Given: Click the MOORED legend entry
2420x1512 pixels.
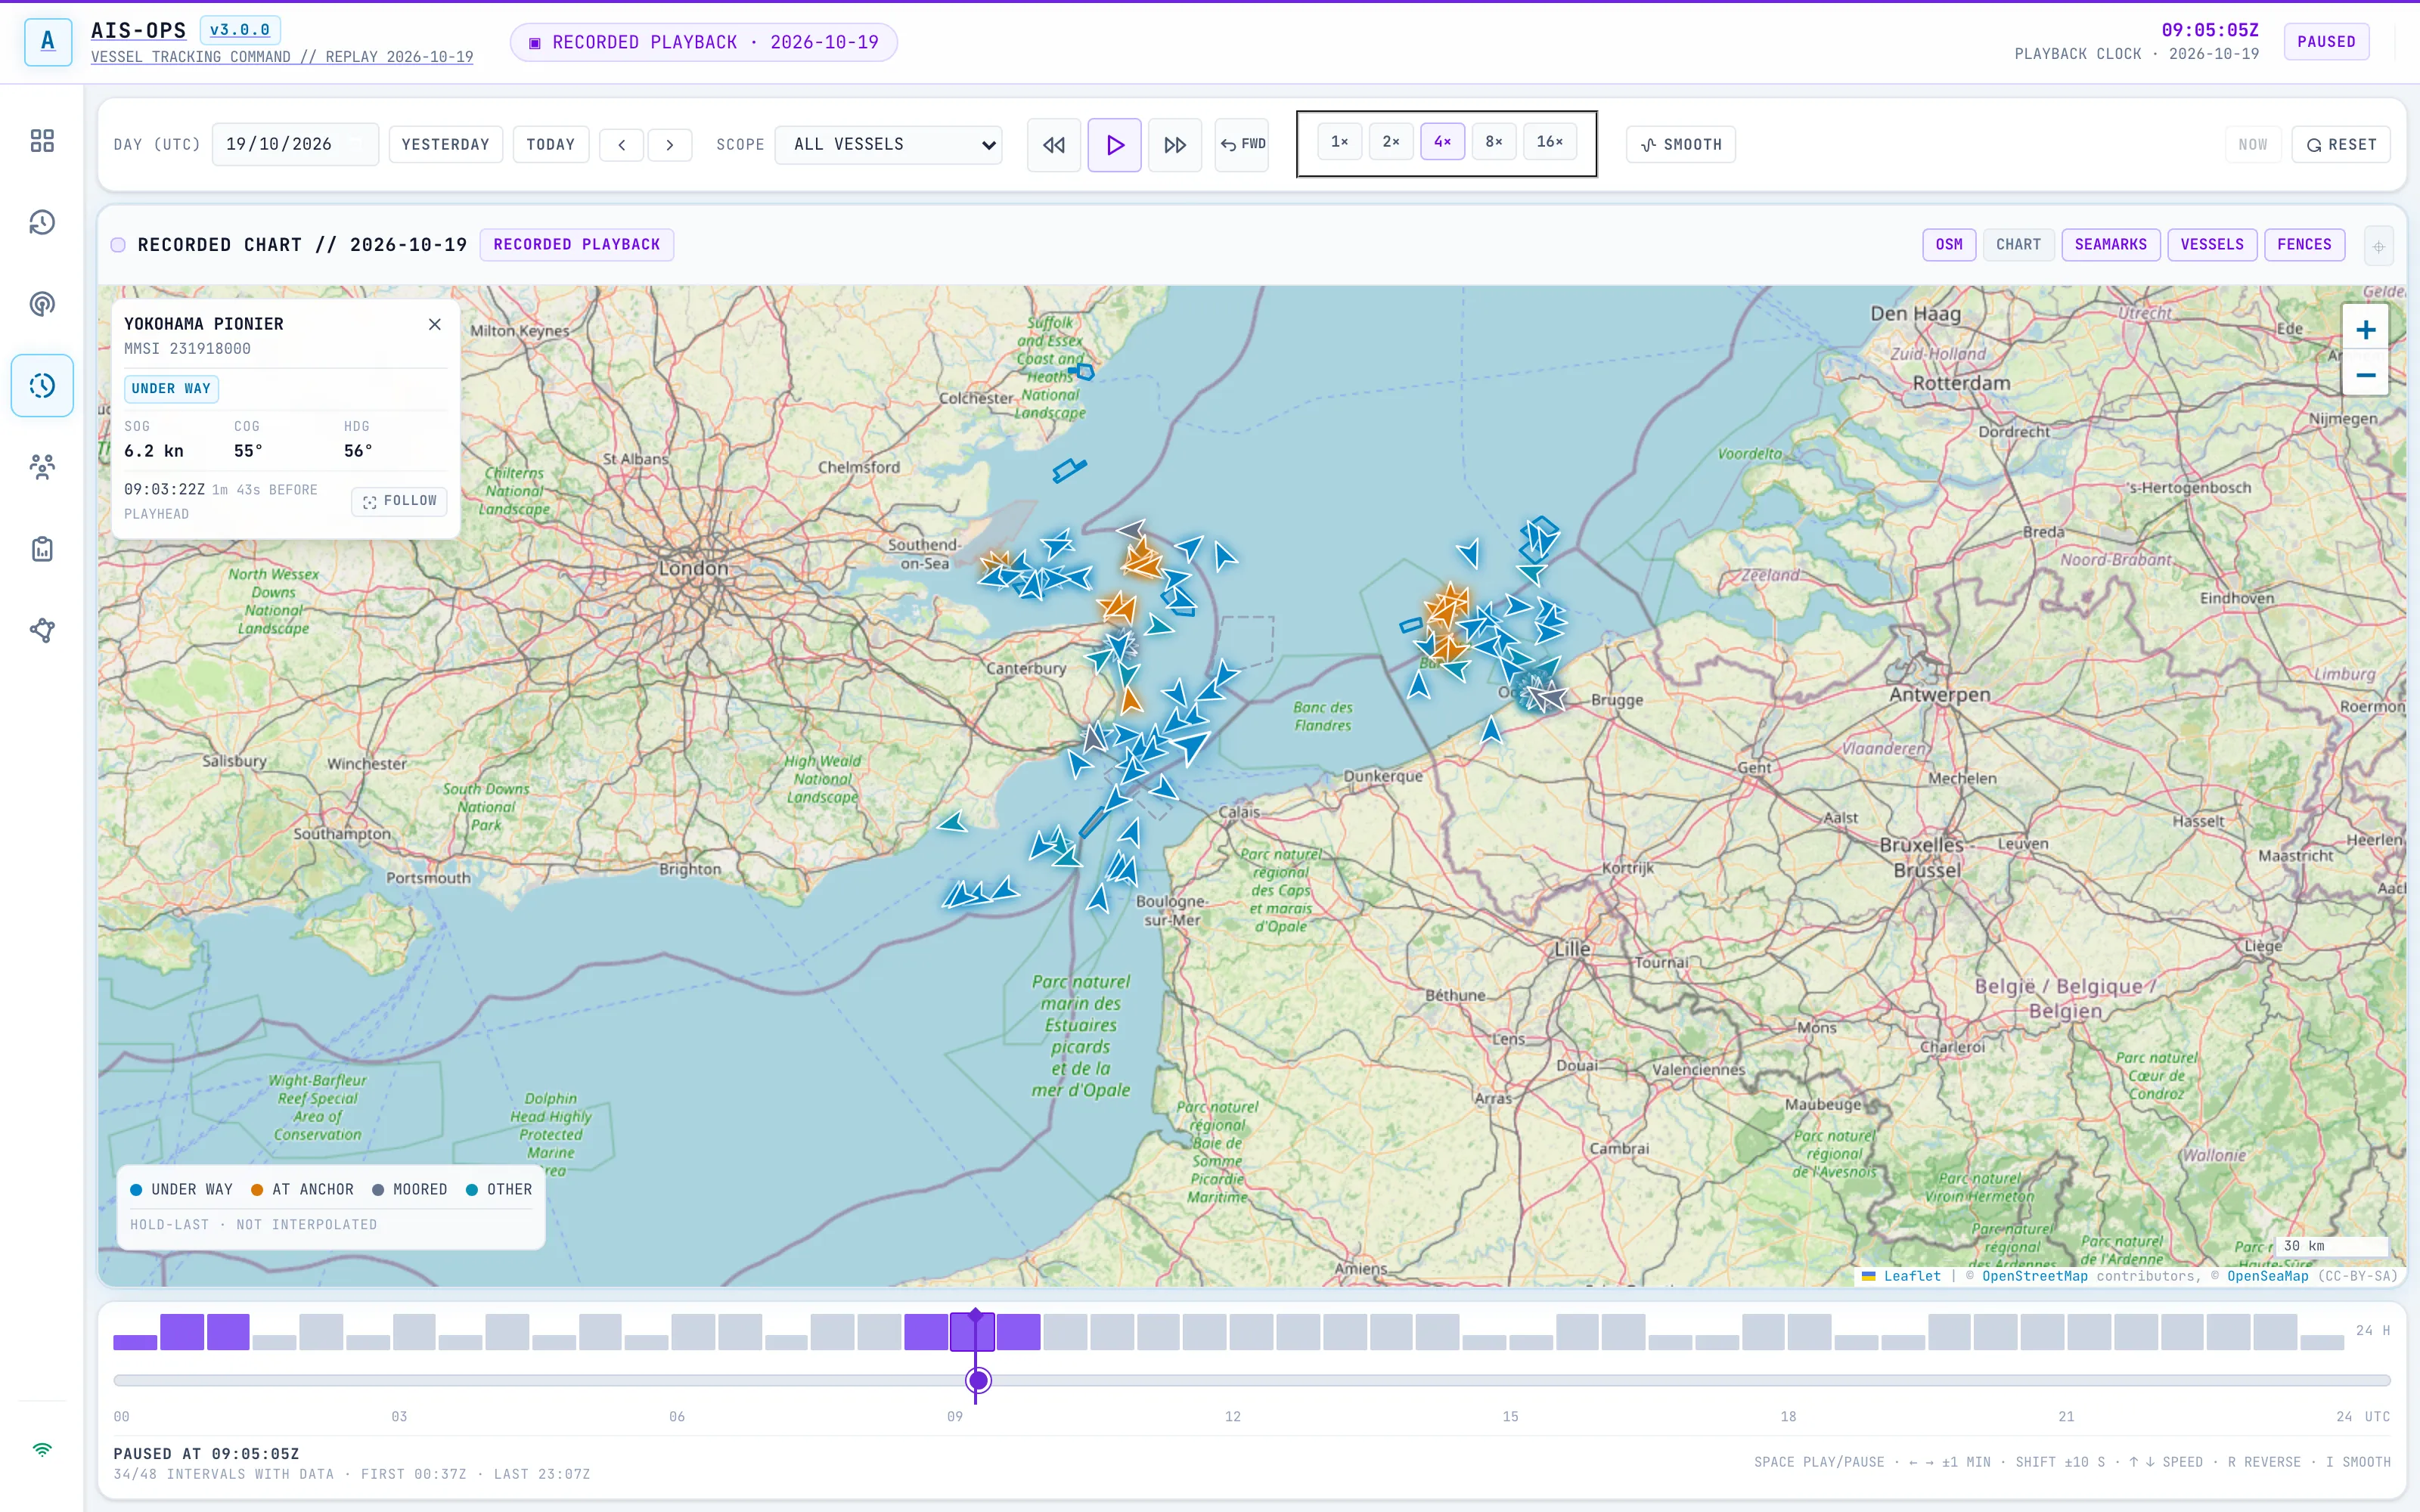Looking at the screenshot, I should point(409,1190).
